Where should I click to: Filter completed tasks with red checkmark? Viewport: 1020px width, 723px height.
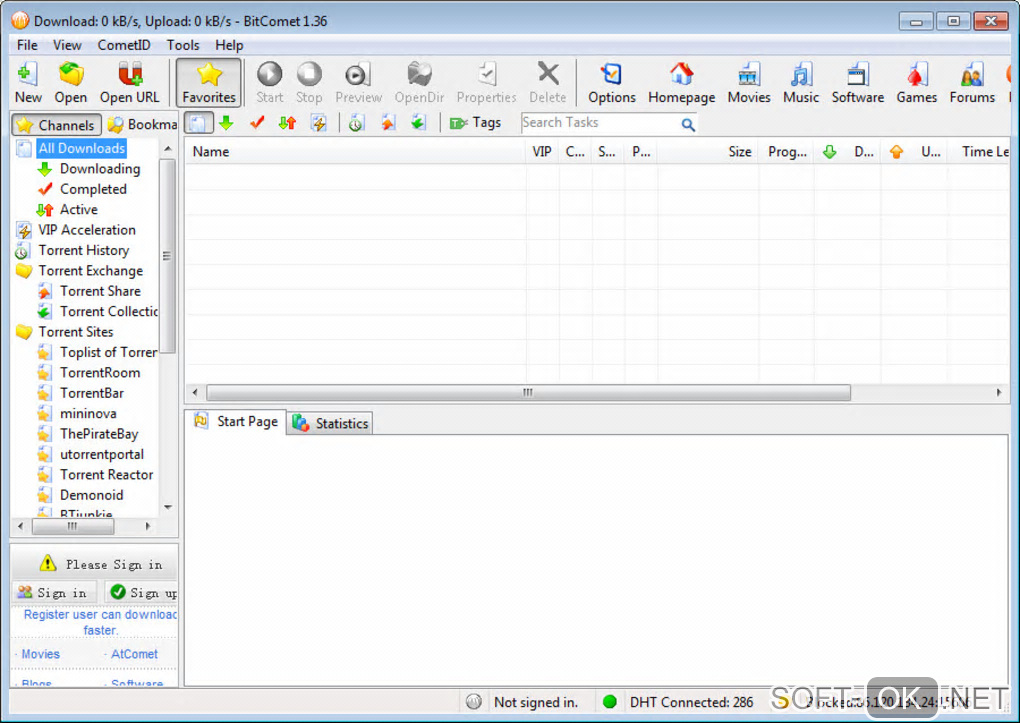click(x=257, y=123)
